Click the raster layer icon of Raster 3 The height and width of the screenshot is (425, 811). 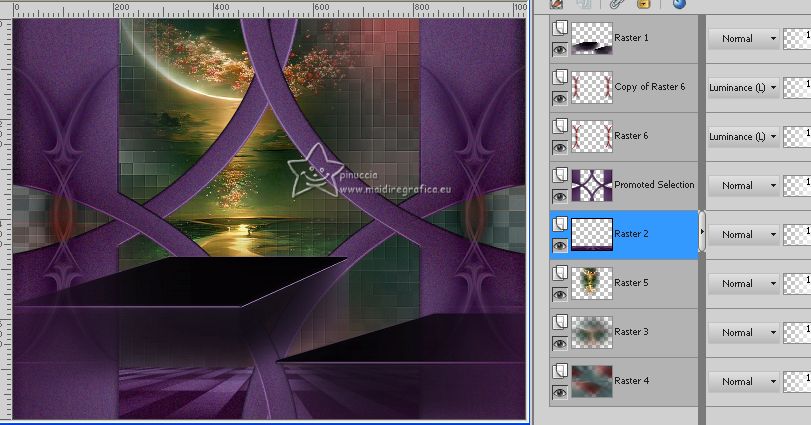[560, 323]
